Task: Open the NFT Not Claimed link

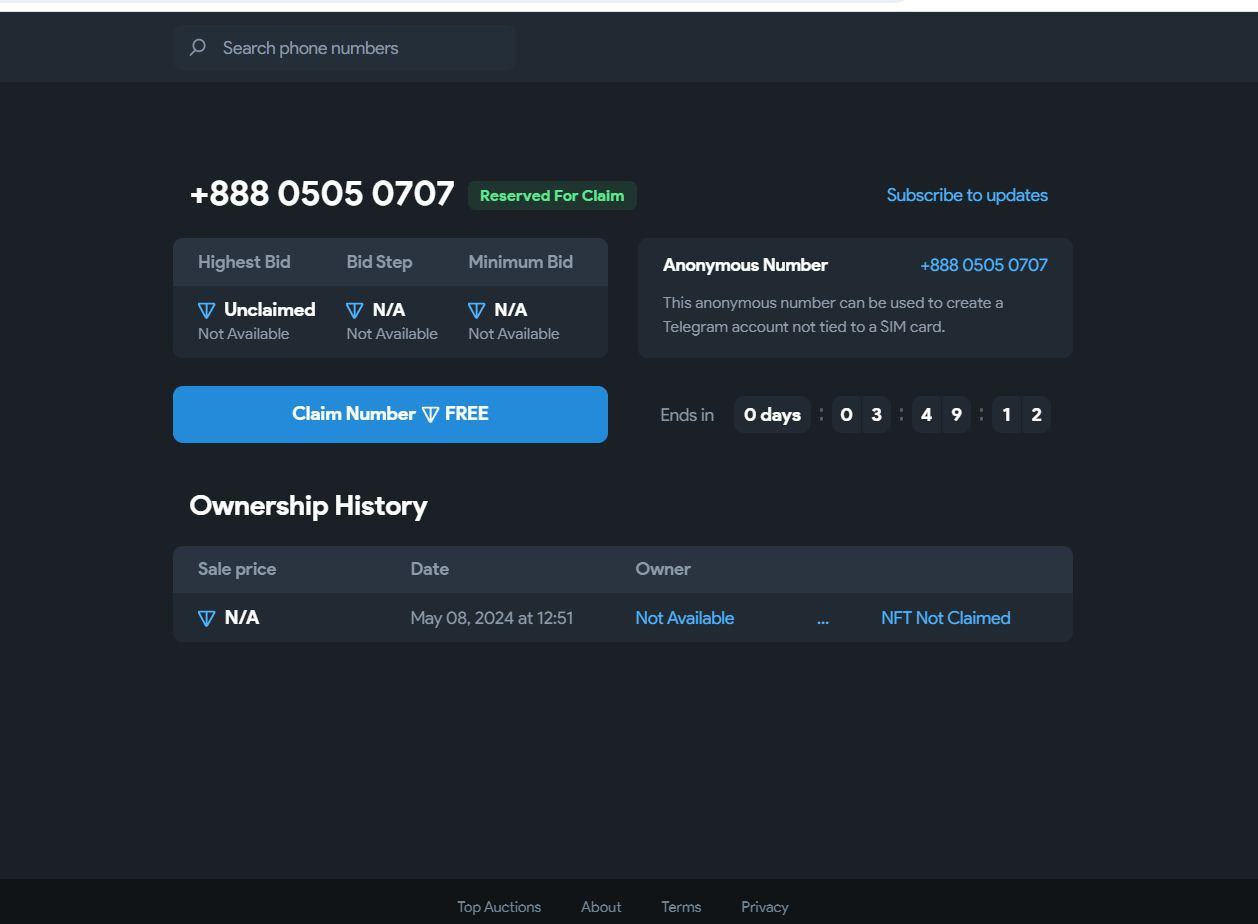Action: coord(946,618)
